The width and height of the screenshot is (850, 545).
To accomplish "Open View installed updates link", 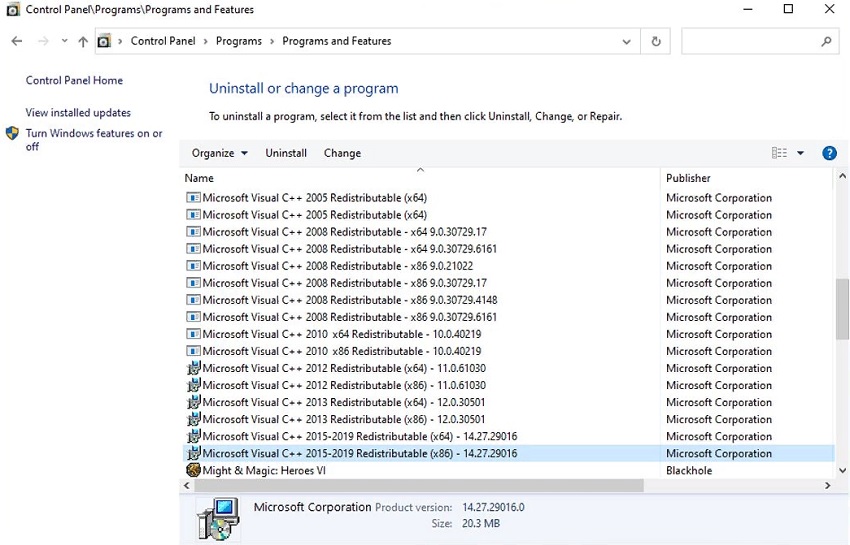I will 78,112.
